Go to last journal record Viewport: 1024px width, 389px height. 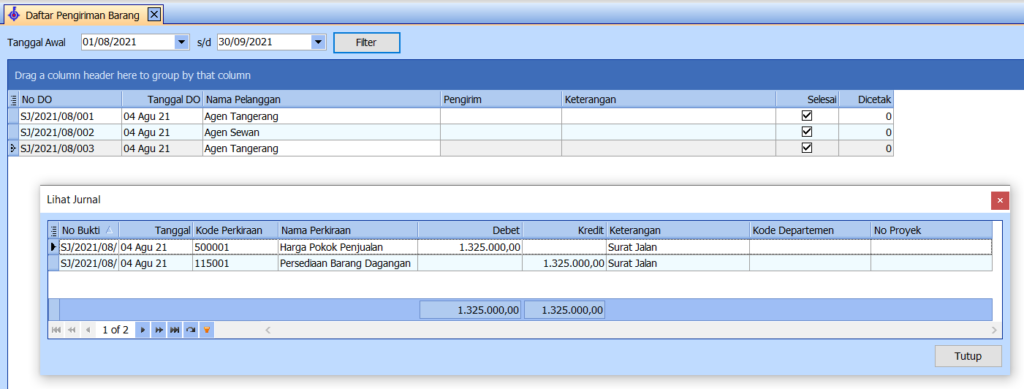point(174,330)
